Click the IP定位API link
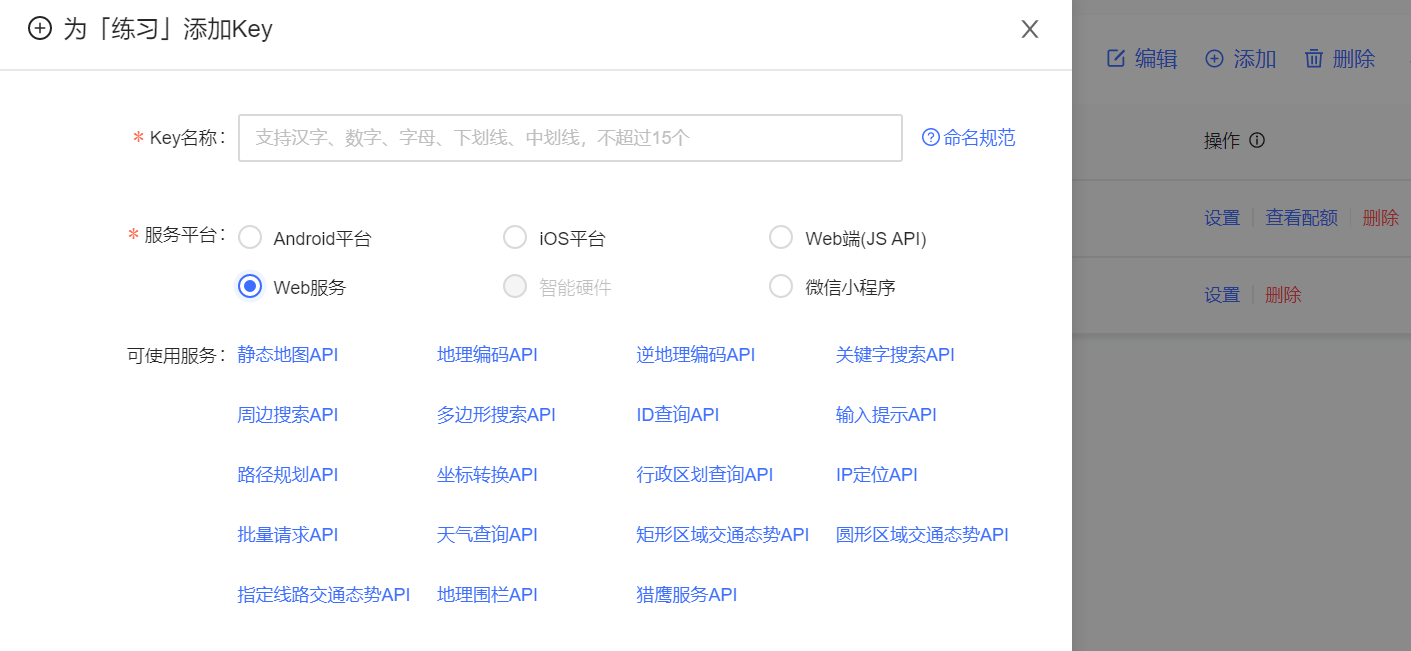1411x651 pixels. click(x=877, y=474)
